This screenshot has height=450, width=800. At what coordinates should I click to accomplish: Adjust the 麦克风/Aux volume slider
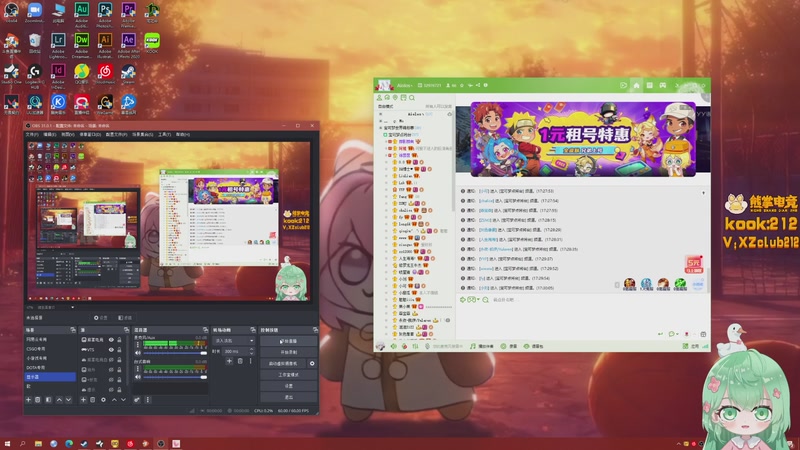(x=175, y=353)
